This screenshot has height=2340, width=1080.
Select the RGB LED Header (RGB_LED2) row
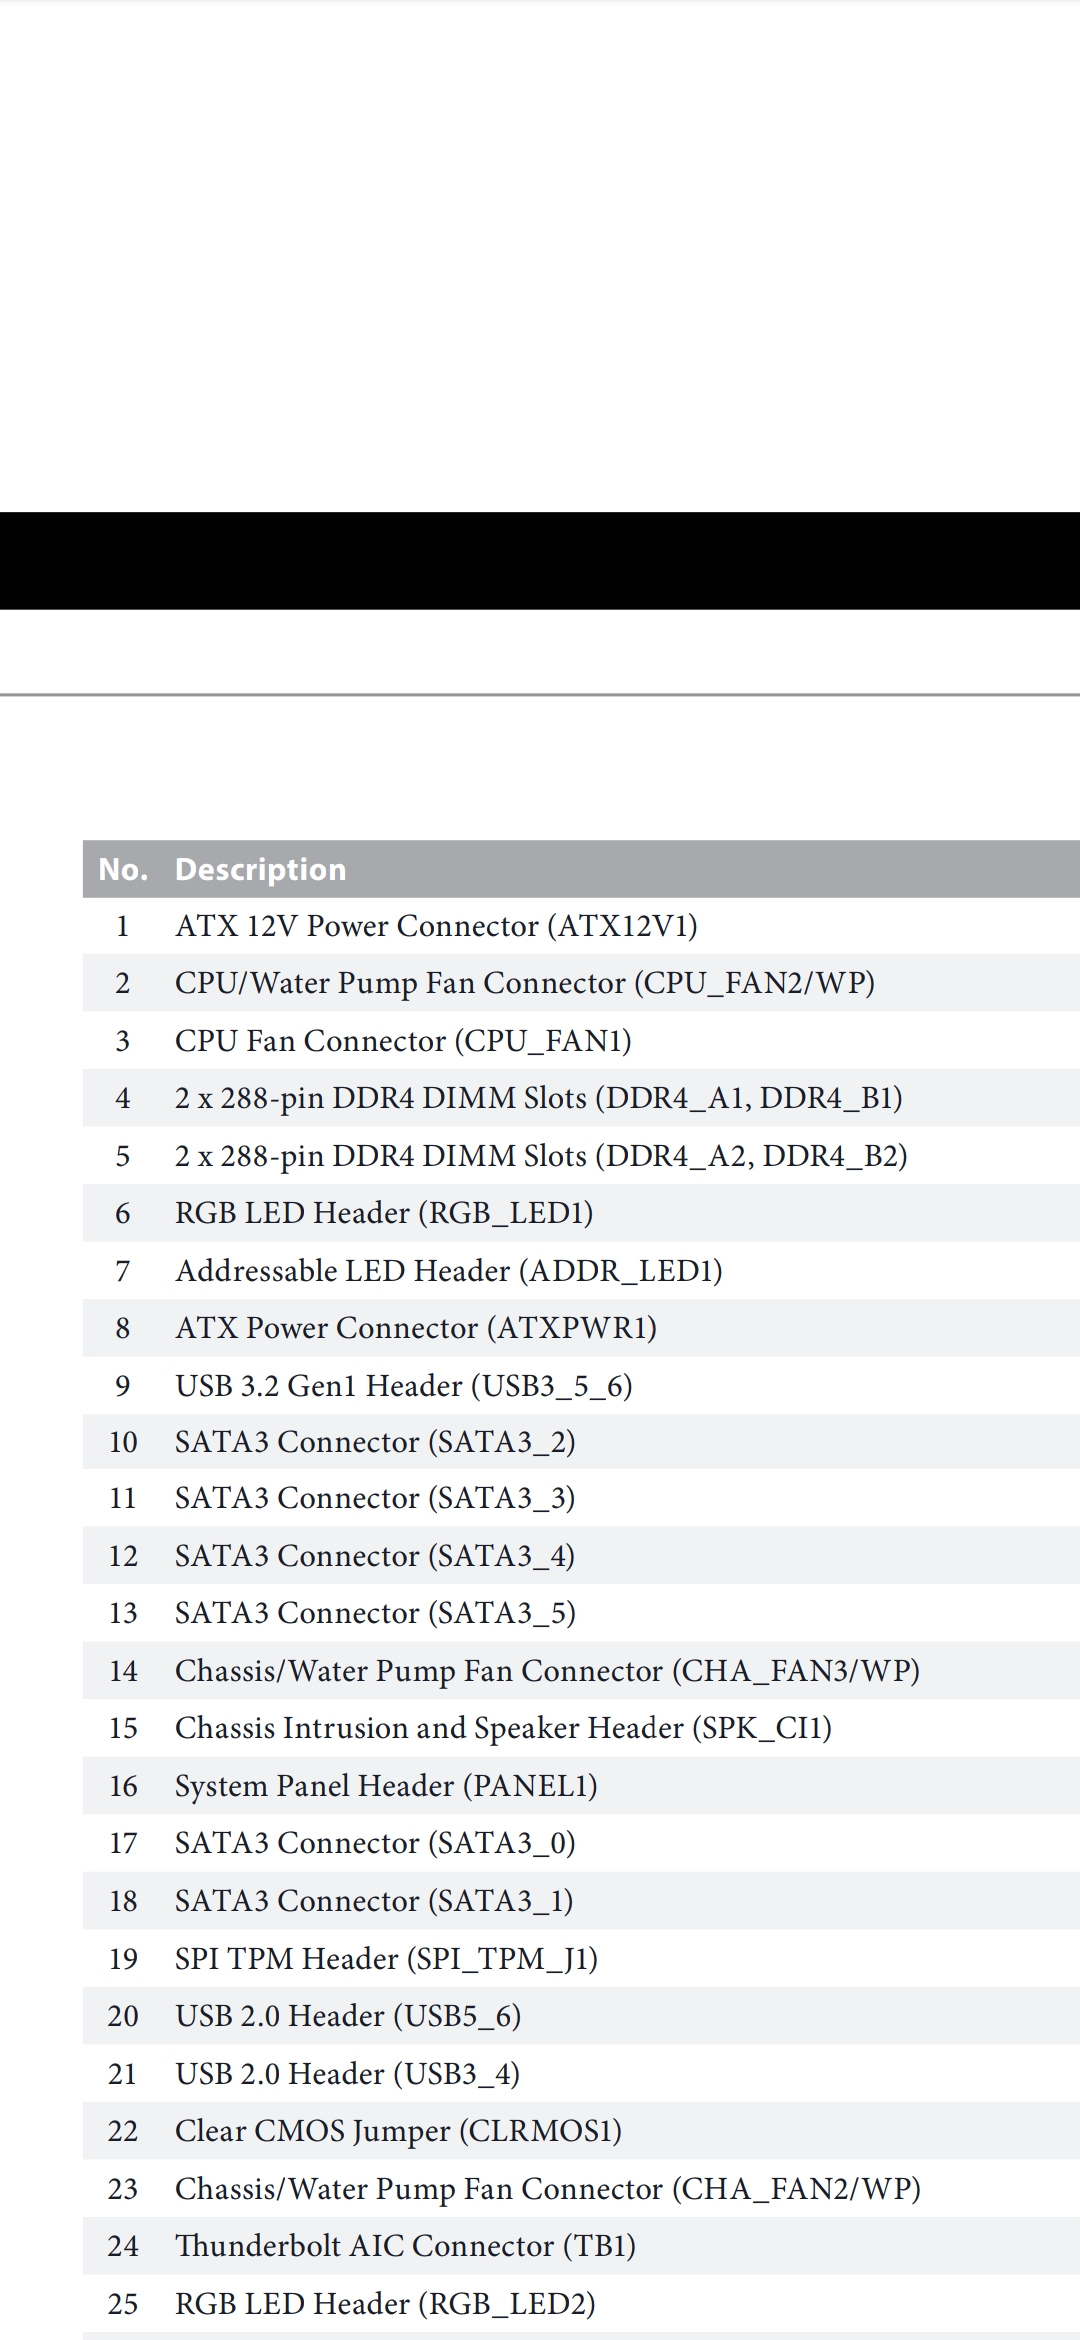581,2304
